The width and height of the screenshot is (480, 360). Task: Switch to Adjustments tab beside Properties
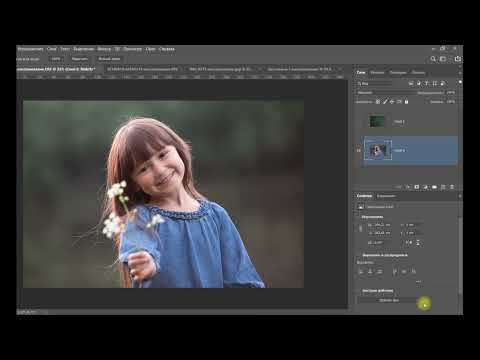click(x=386, y=196)
